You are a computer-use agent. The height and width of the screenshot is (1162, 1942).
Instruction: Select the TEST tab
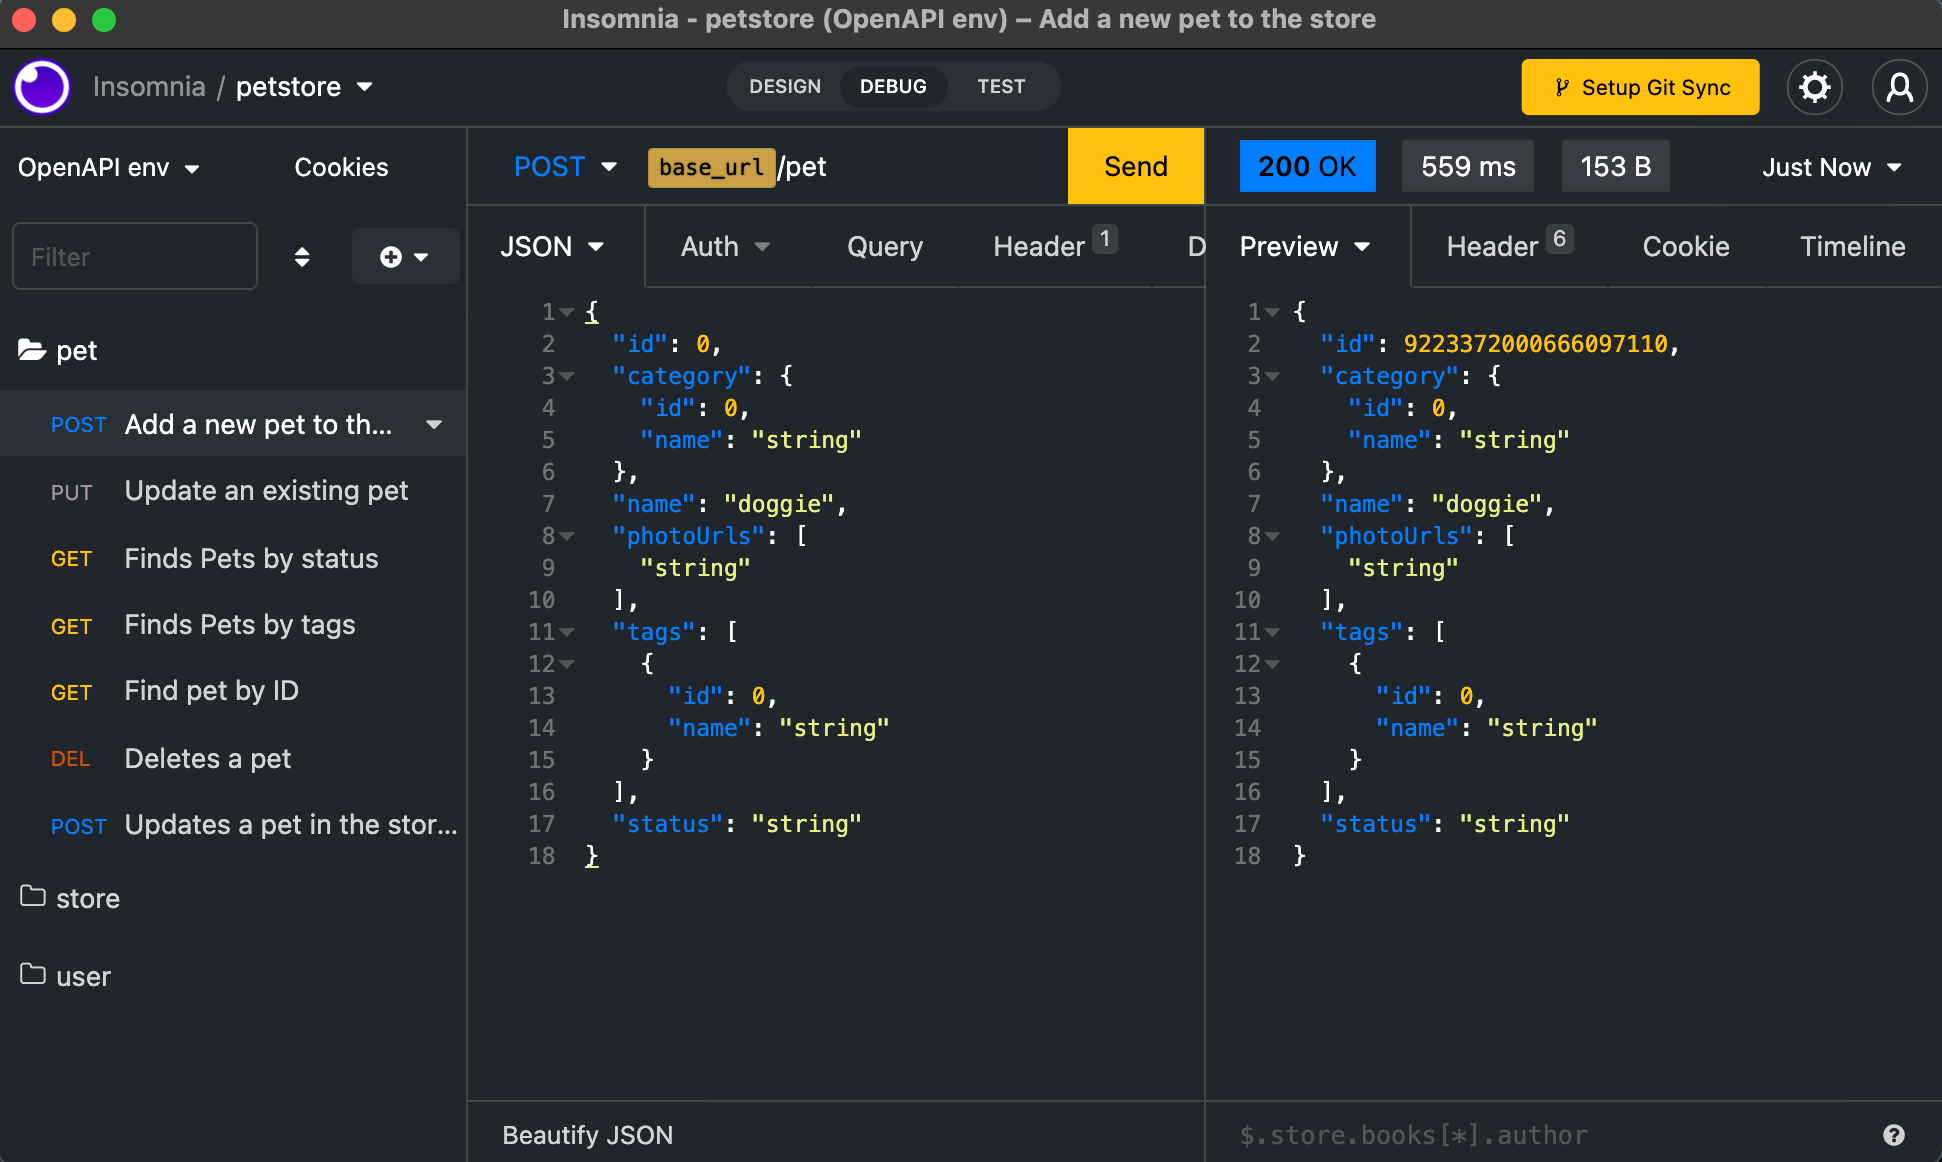tap(1001, 86)
